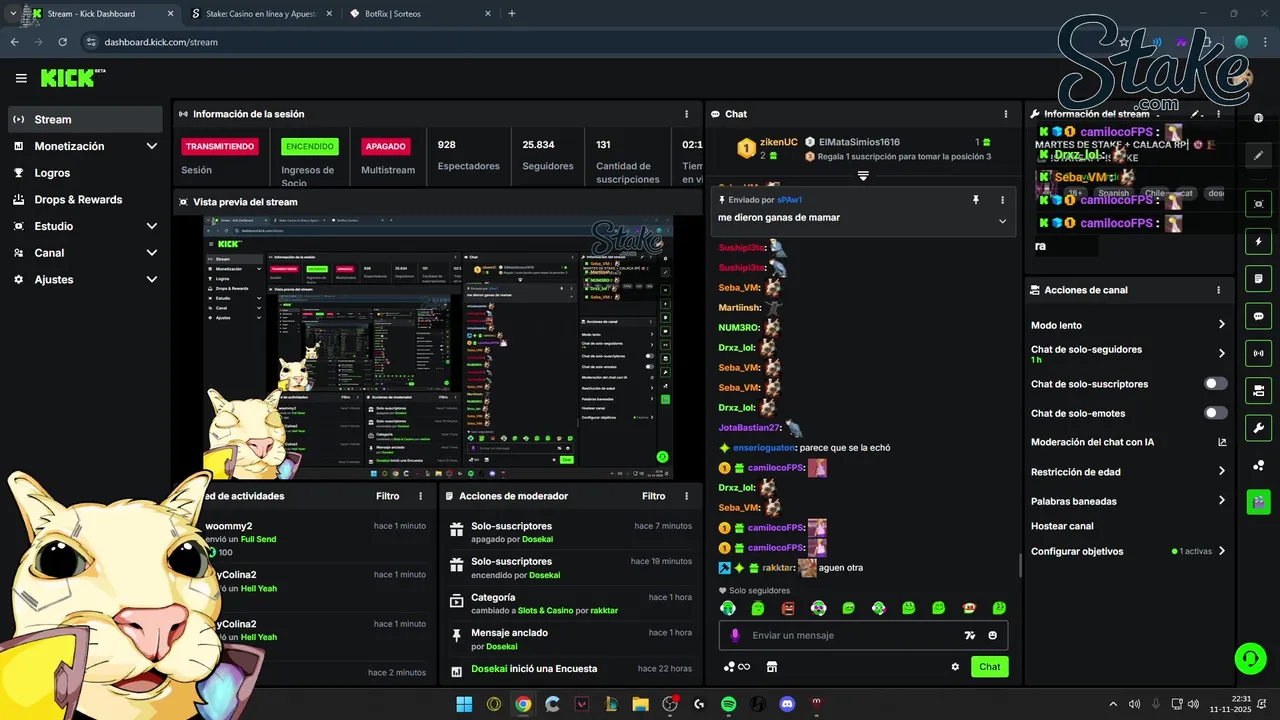Click the screen capture icon in right toolbar
This screenshot has width=1280, height=720.
click(x=1258, y=204)
